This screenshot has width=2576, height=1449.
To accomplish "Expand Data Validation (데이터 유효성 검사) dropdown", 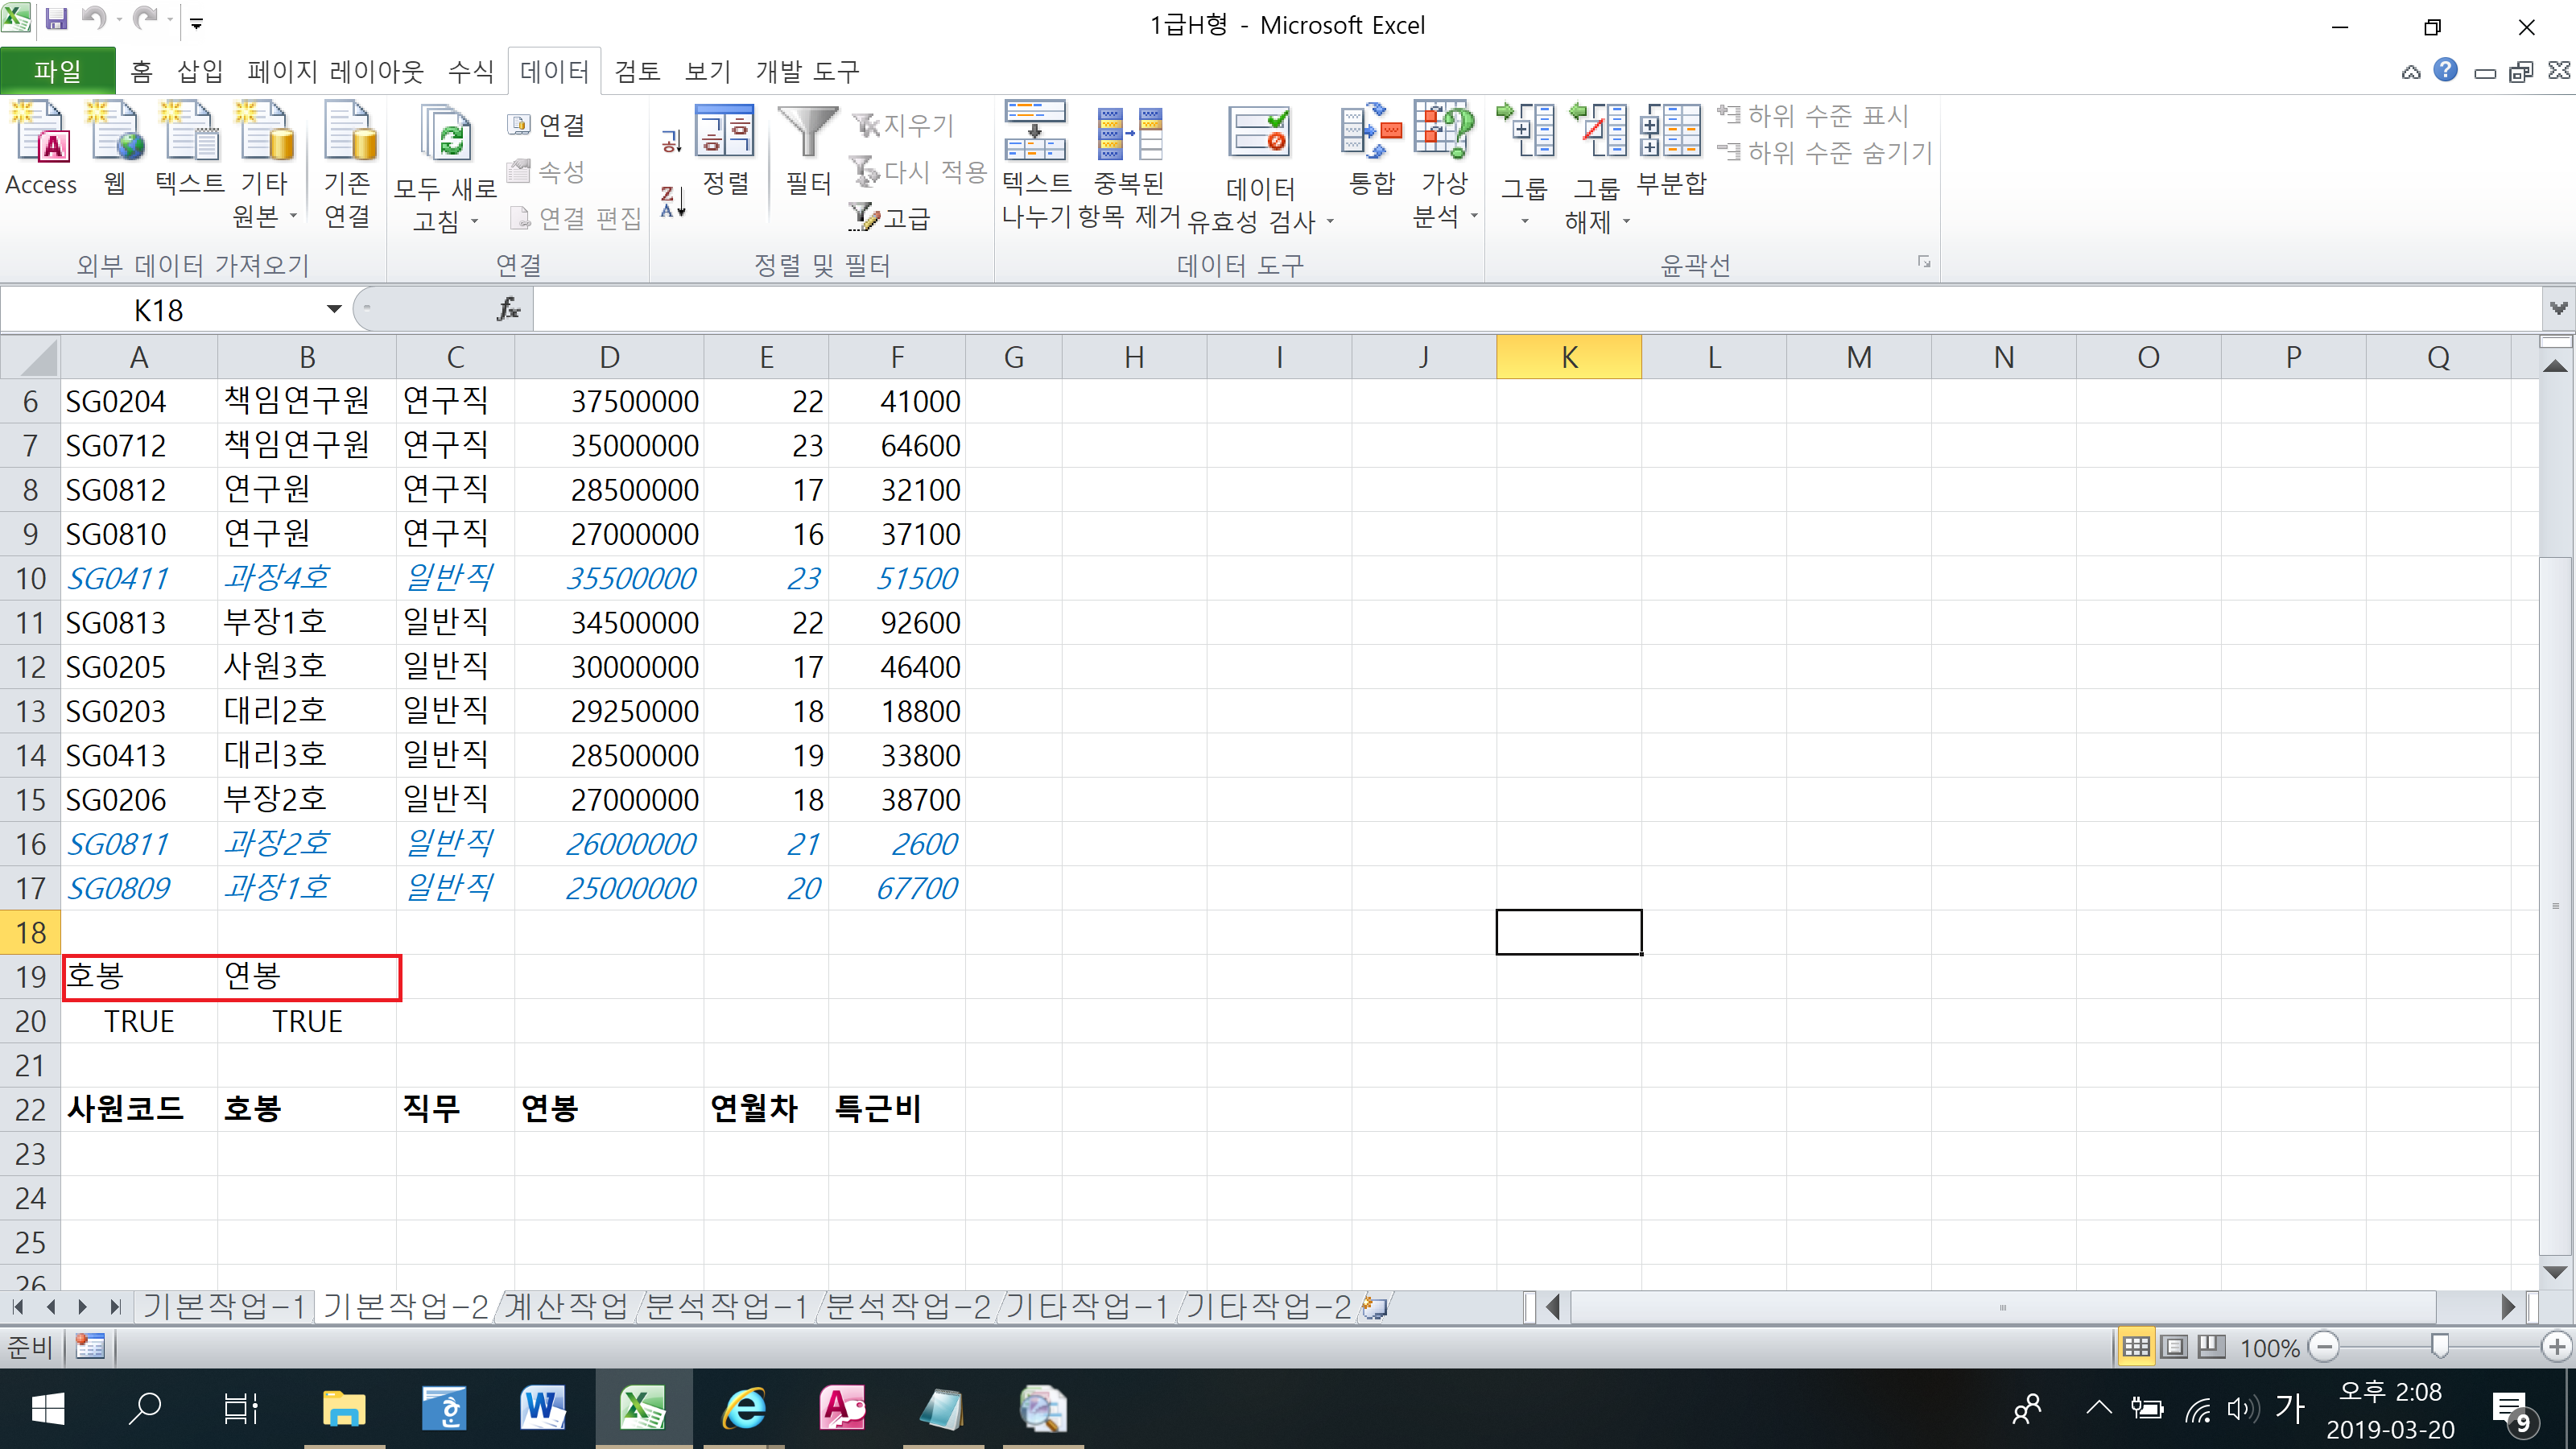I will click(x=1330, y=222).
